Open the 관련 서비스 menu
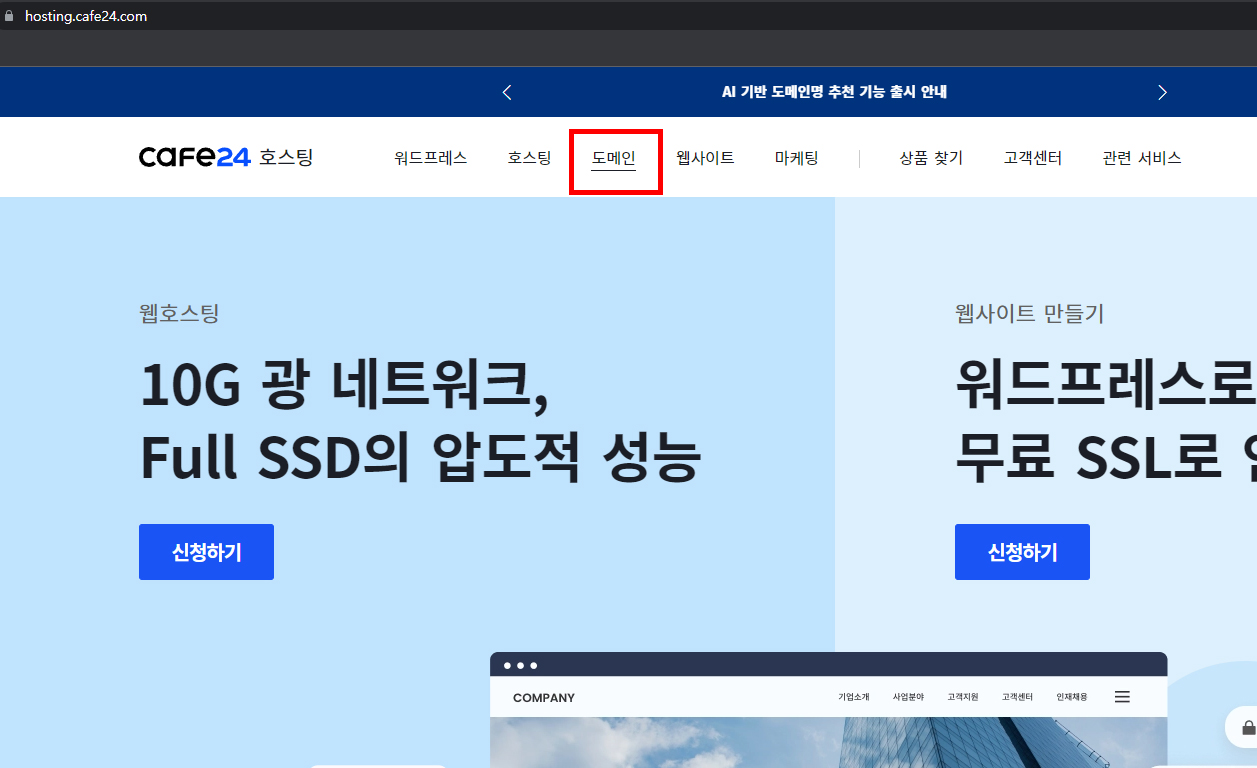The image size is (1257, 768). 1142,158
